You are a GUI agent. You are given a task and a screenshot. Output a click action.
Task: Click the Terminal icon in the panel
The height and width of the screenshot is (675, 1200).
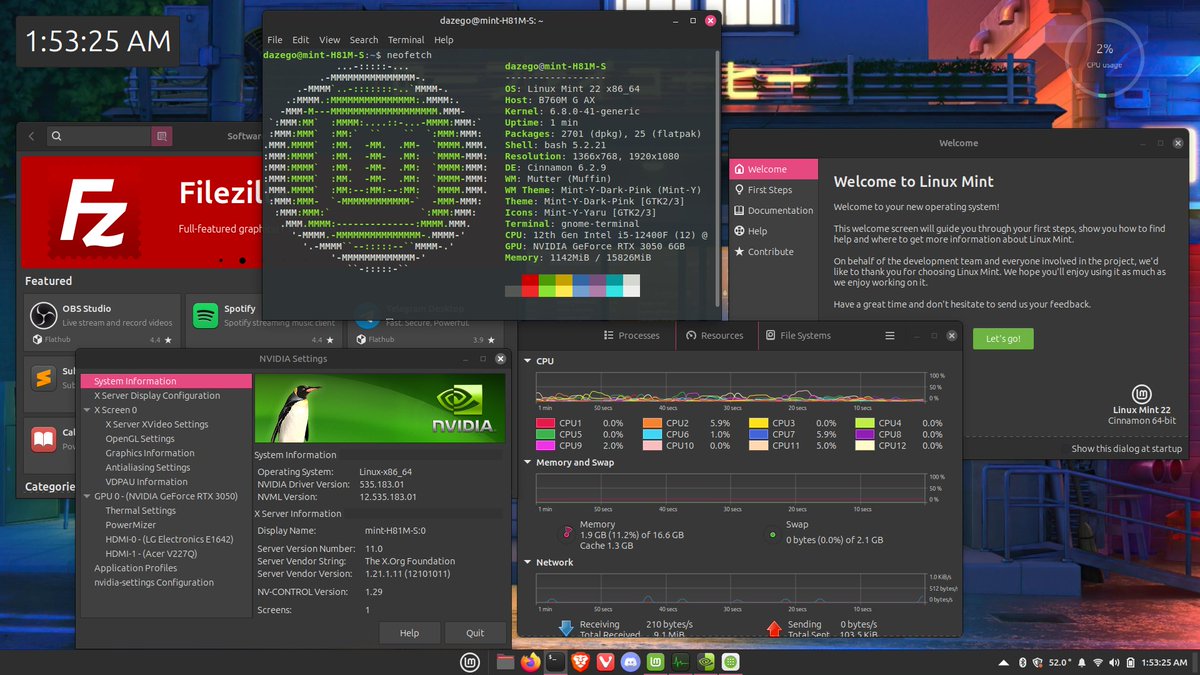point(554,662)
